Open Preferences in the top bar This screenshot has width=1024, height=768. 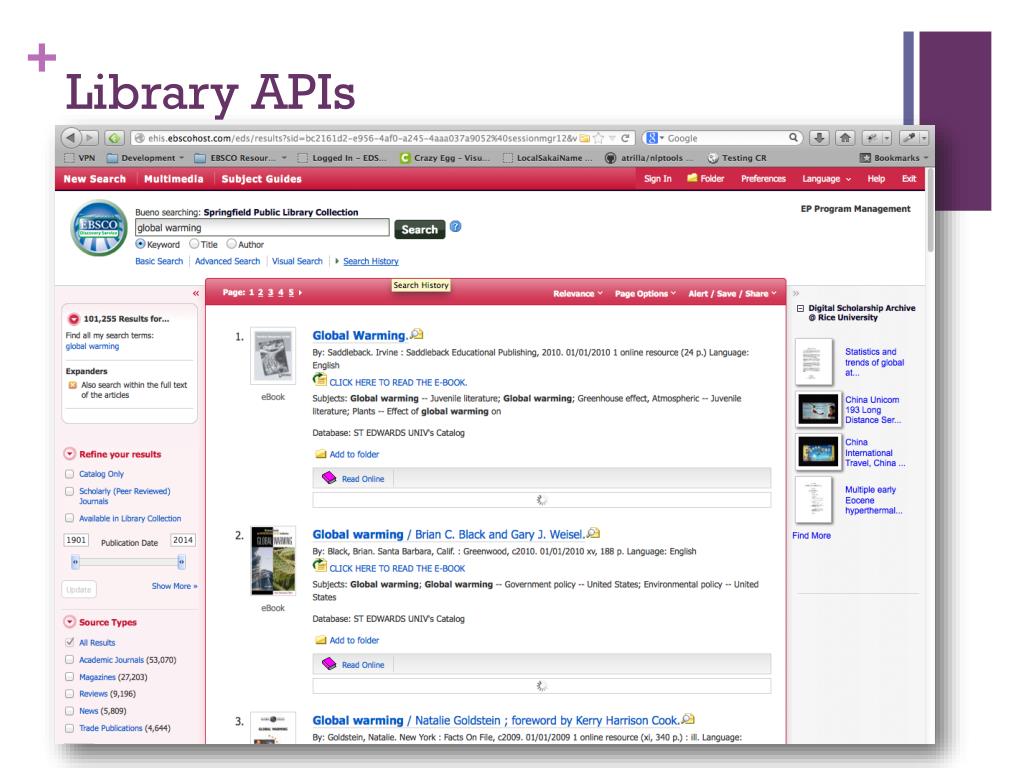pos(763,178)
